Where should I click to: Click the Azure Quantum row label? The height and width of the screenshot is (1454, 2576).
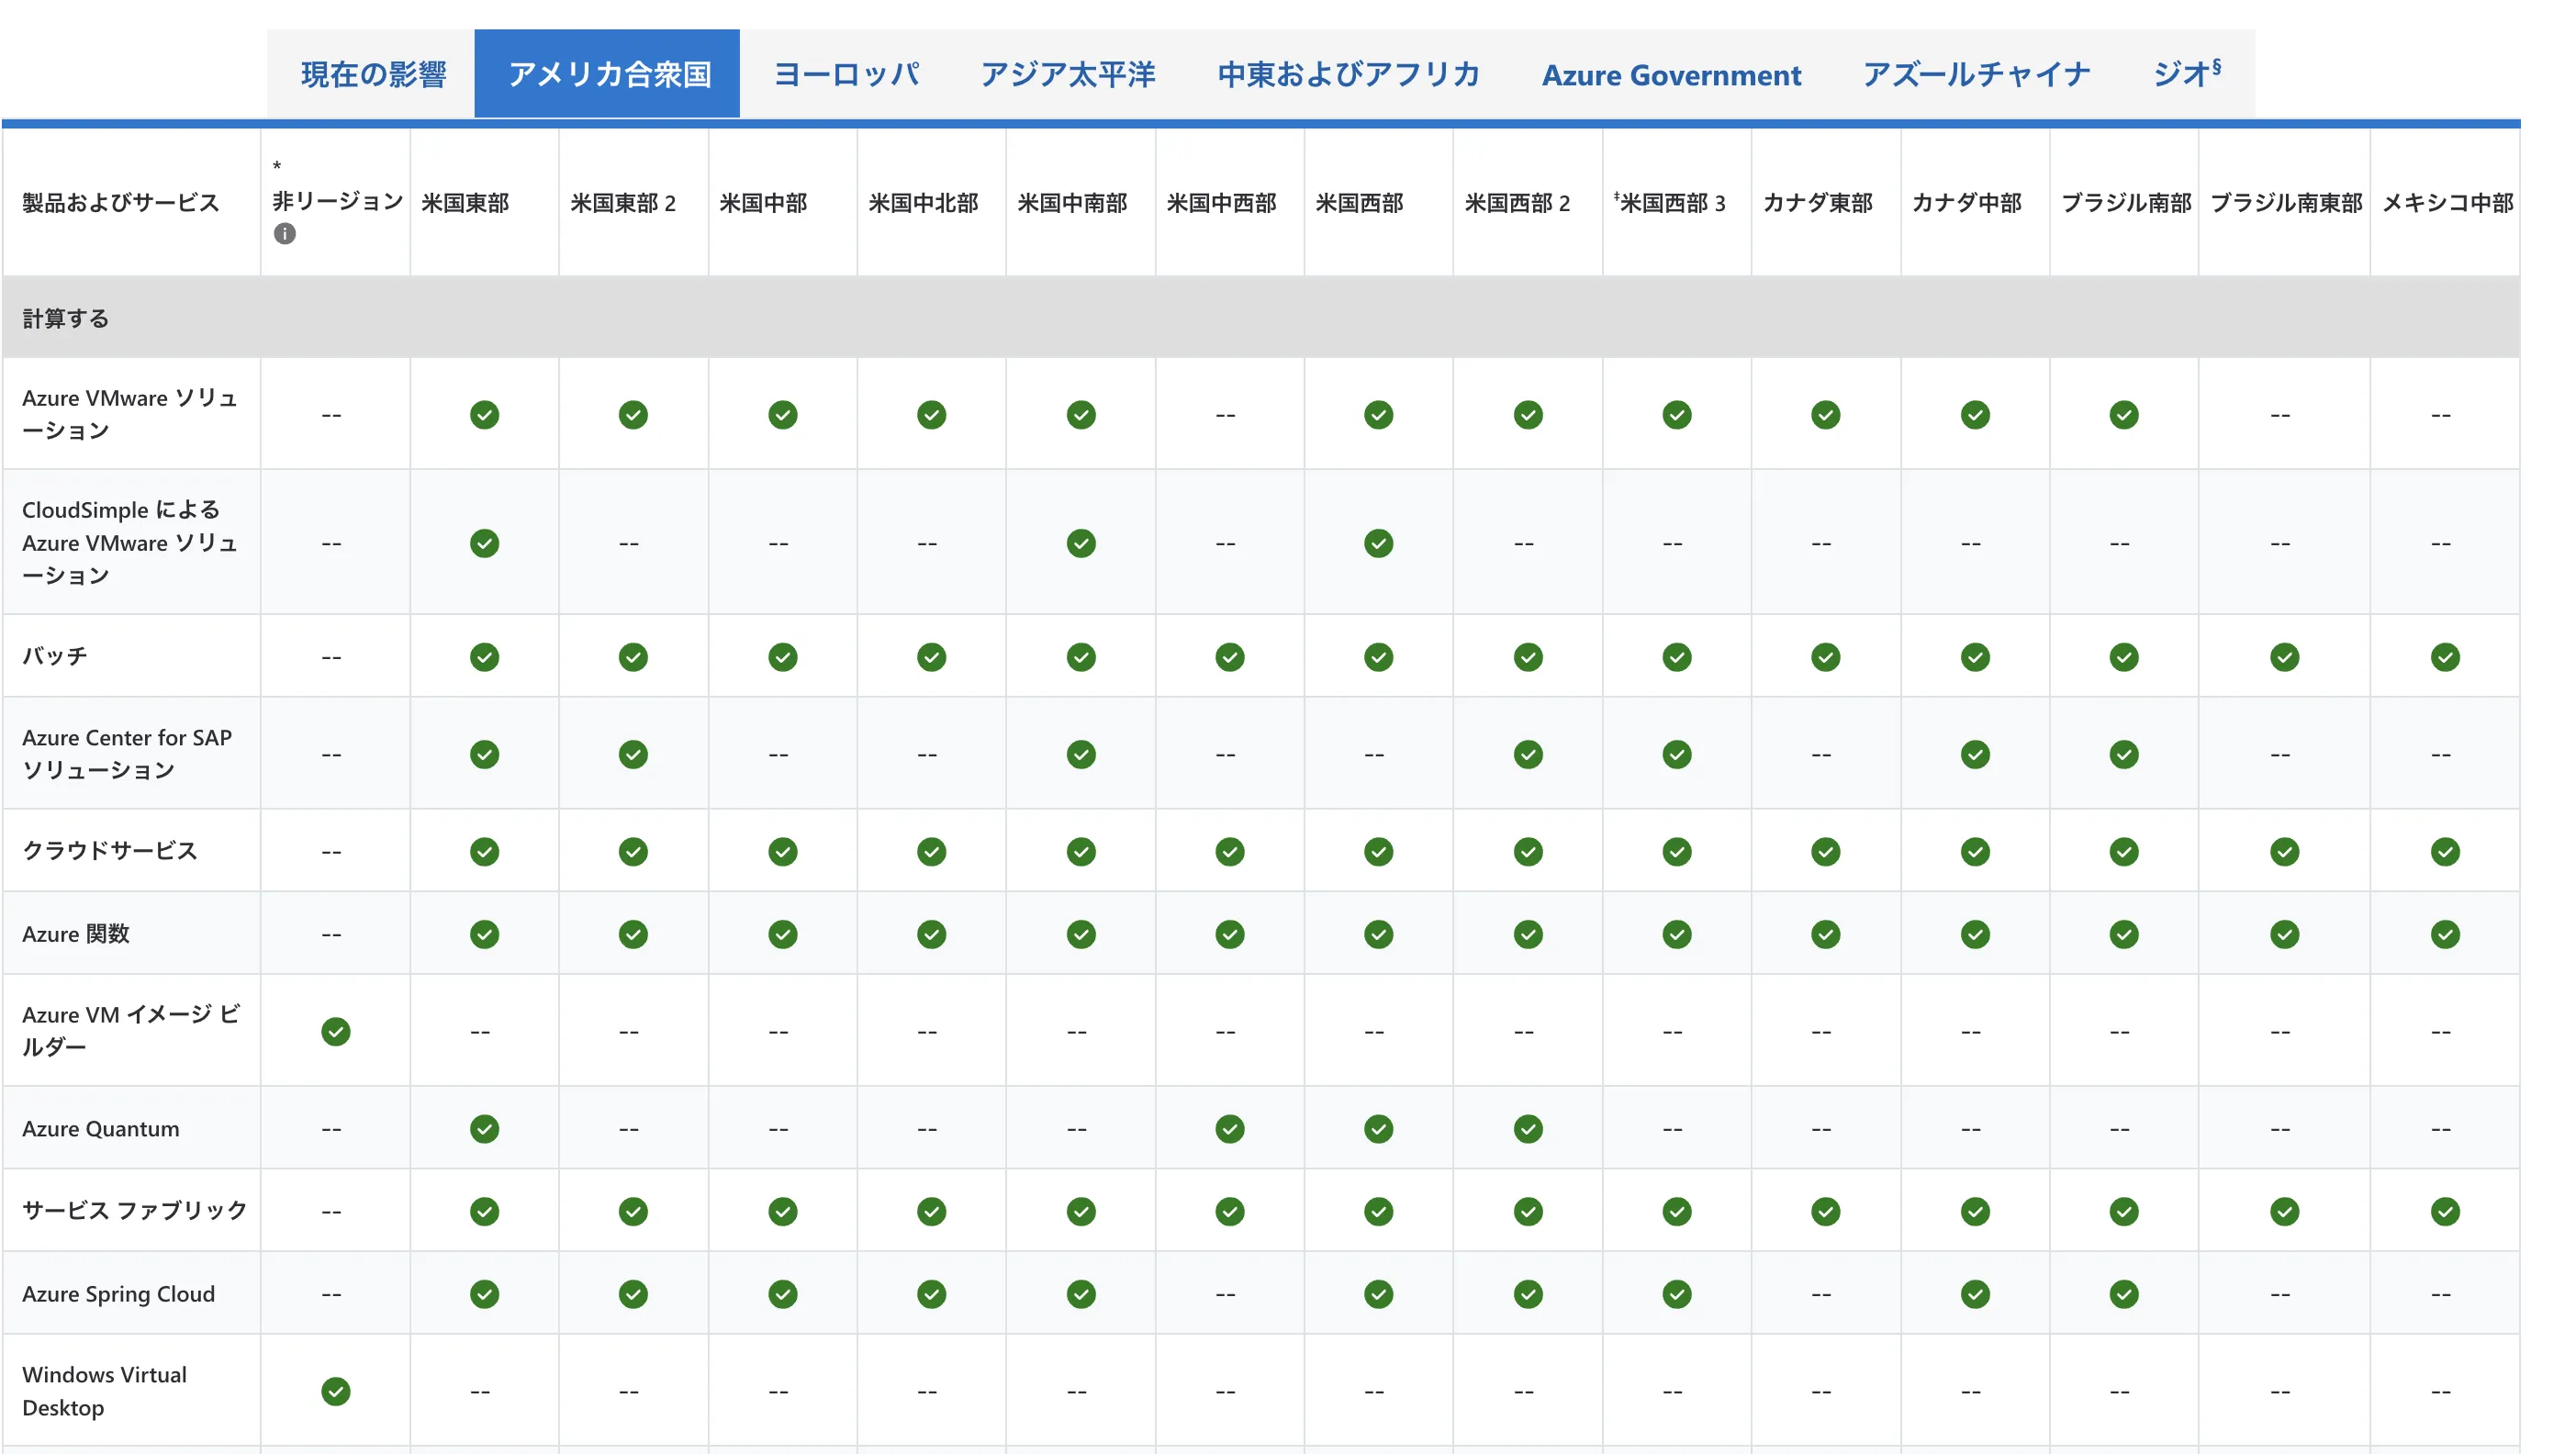(101, 1128)
